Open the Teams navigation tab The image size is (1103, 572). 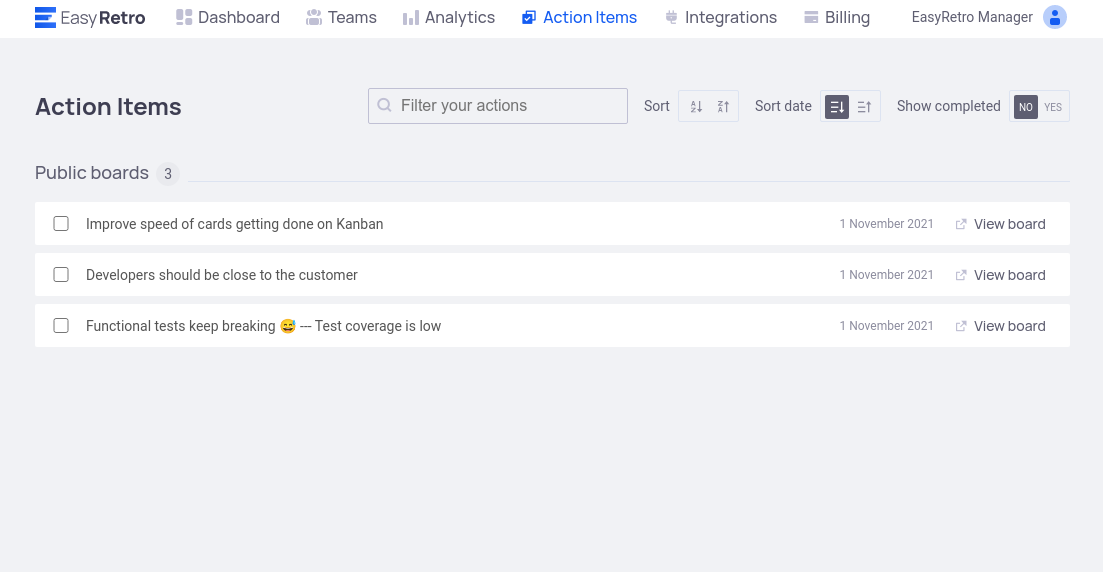[x=341, y=17]
